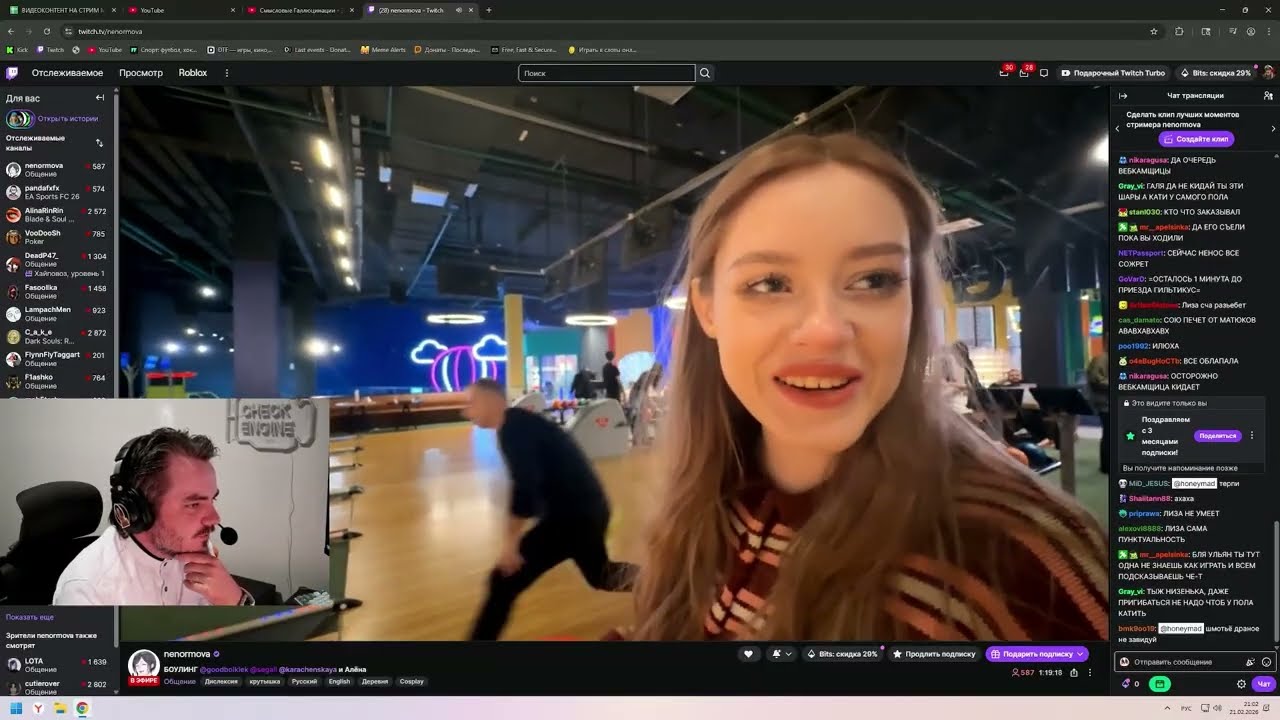1280x720 pixels.
Task: Open pandafxfx channel in sidebar
Action: pos(58,192)
